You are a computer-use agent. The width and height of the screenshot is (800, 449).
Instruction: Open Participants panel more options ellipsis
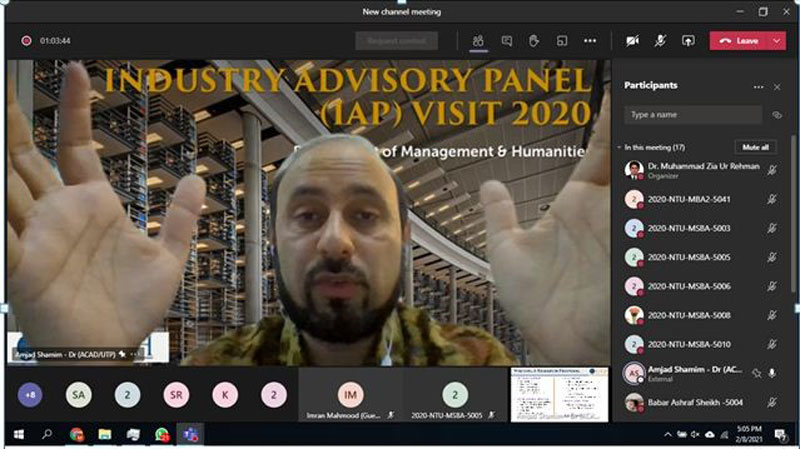(x=758, y=87)
